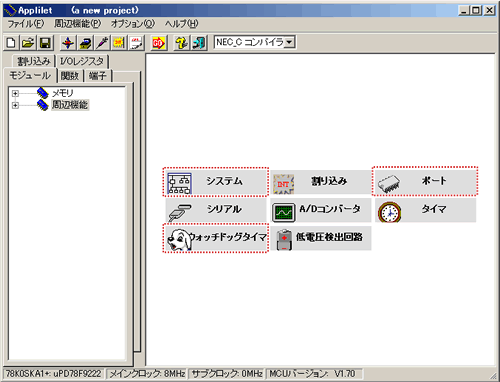The width and height of the screenshot is (500, 382).
Task: Expand the 周辺機能 tree node
Action: coord(15,105)
